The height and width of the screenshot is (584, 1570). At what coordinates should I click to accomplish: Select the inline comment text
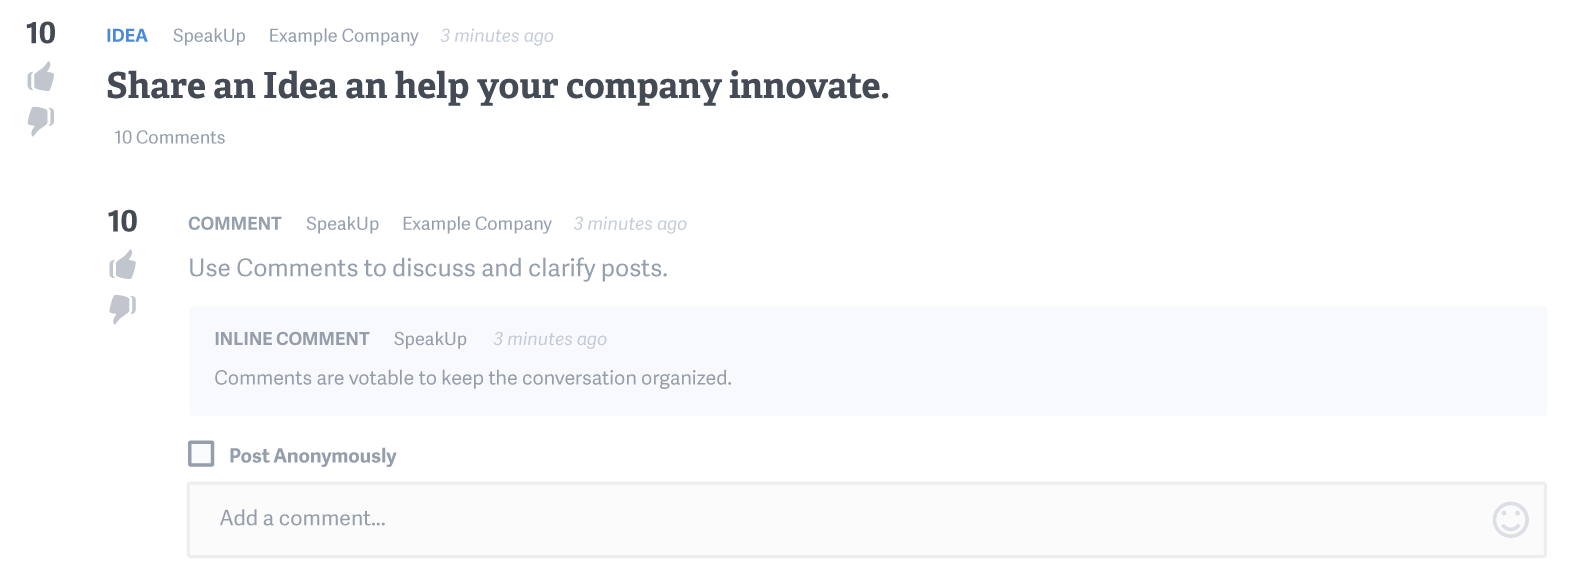[473, 378]
